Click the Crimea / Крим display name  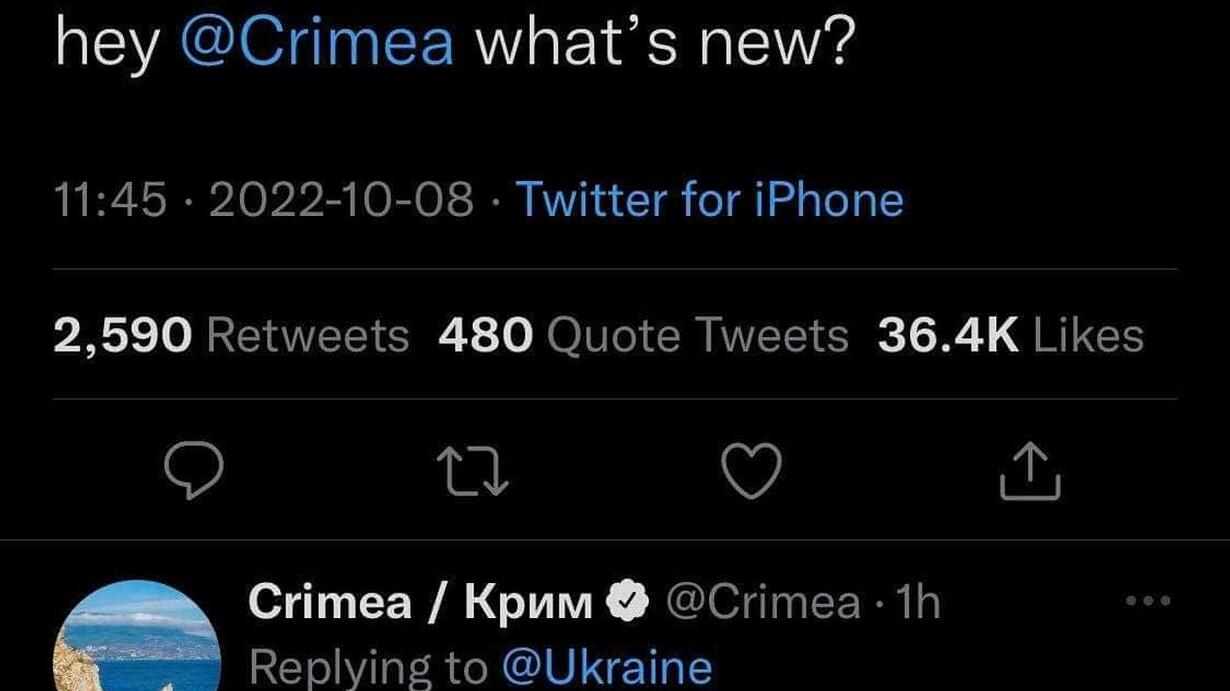pos(421,603)
